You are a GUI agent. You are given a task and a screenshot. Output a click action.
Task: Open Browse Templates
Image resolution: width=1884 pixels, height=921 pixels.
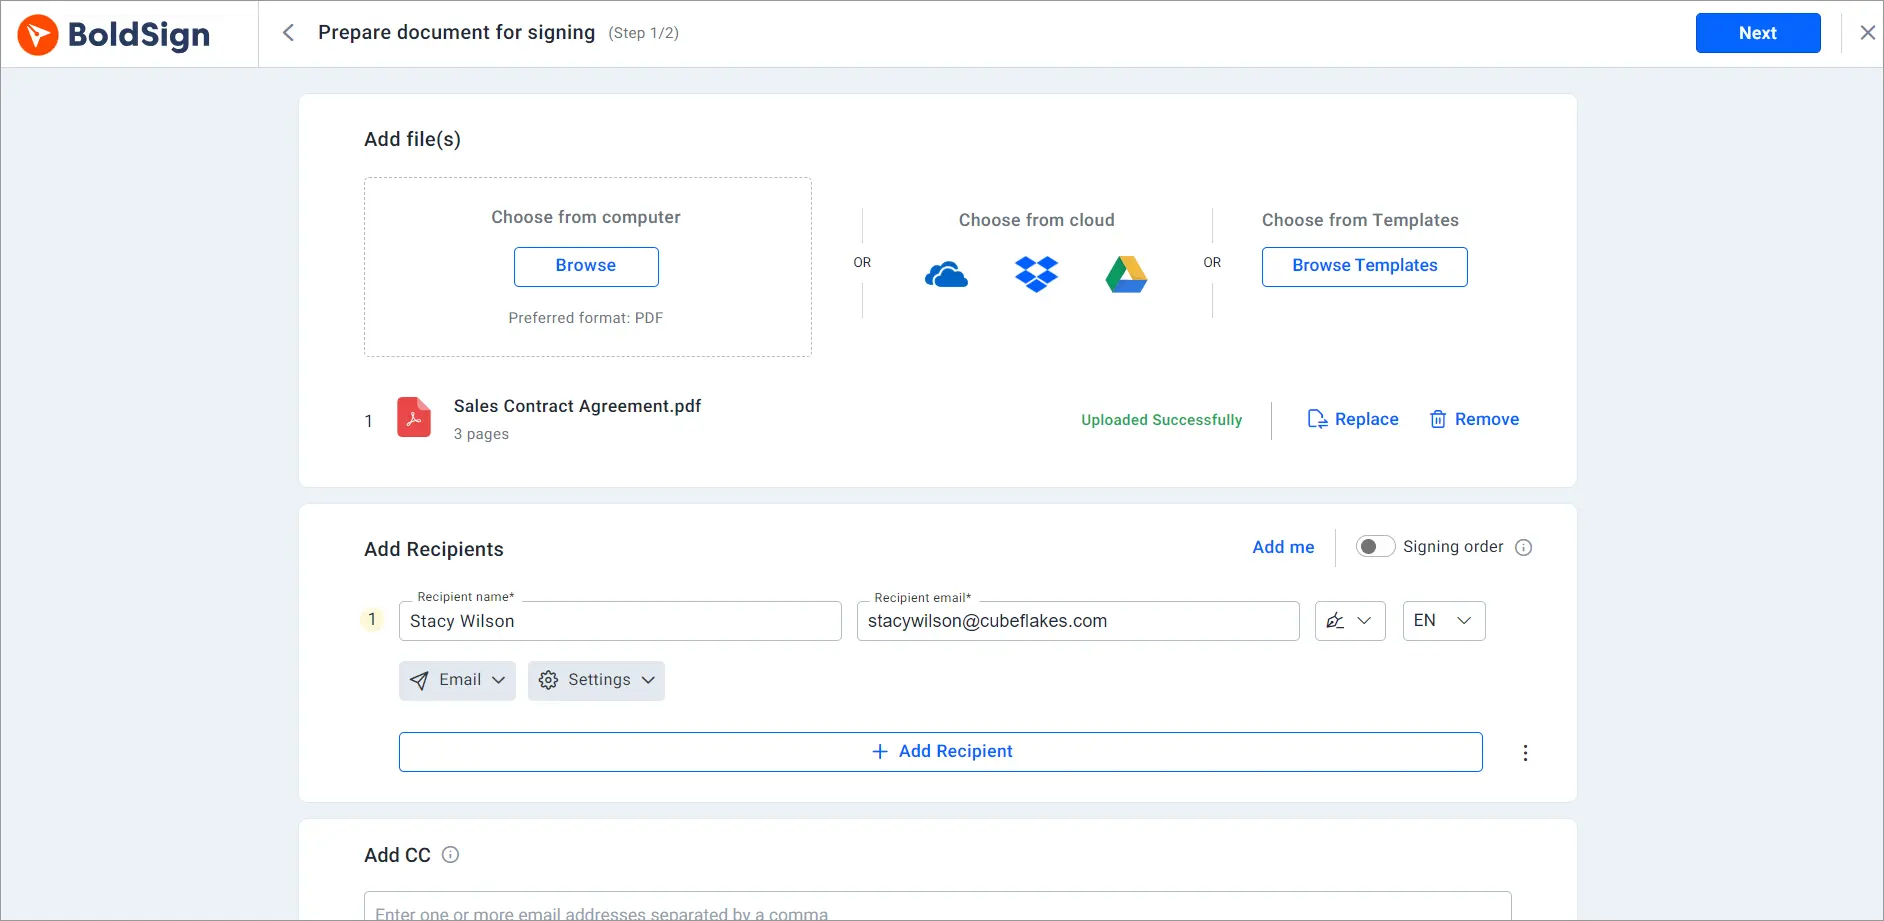pyautogui.click(x=1364, y=266)
